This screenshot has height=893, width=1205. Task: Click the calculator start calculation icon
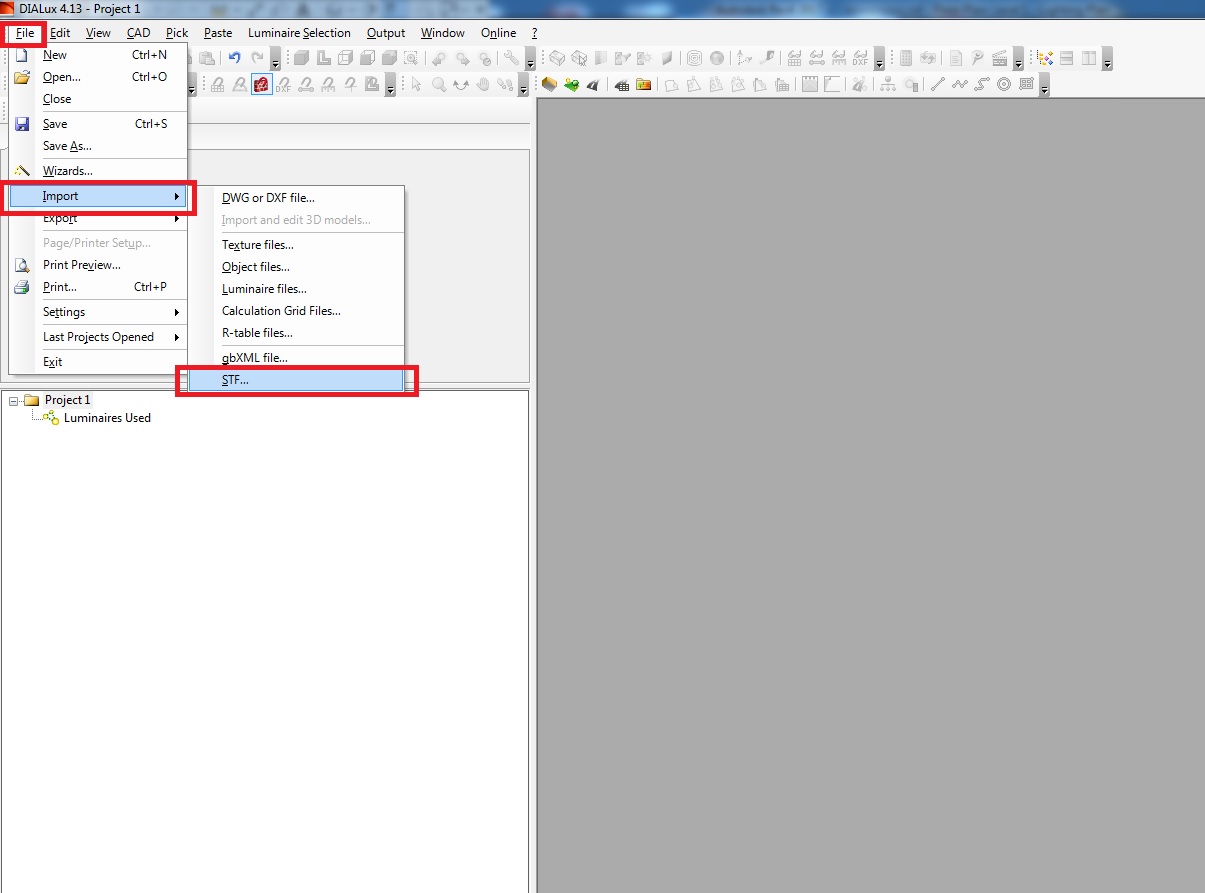906,58
